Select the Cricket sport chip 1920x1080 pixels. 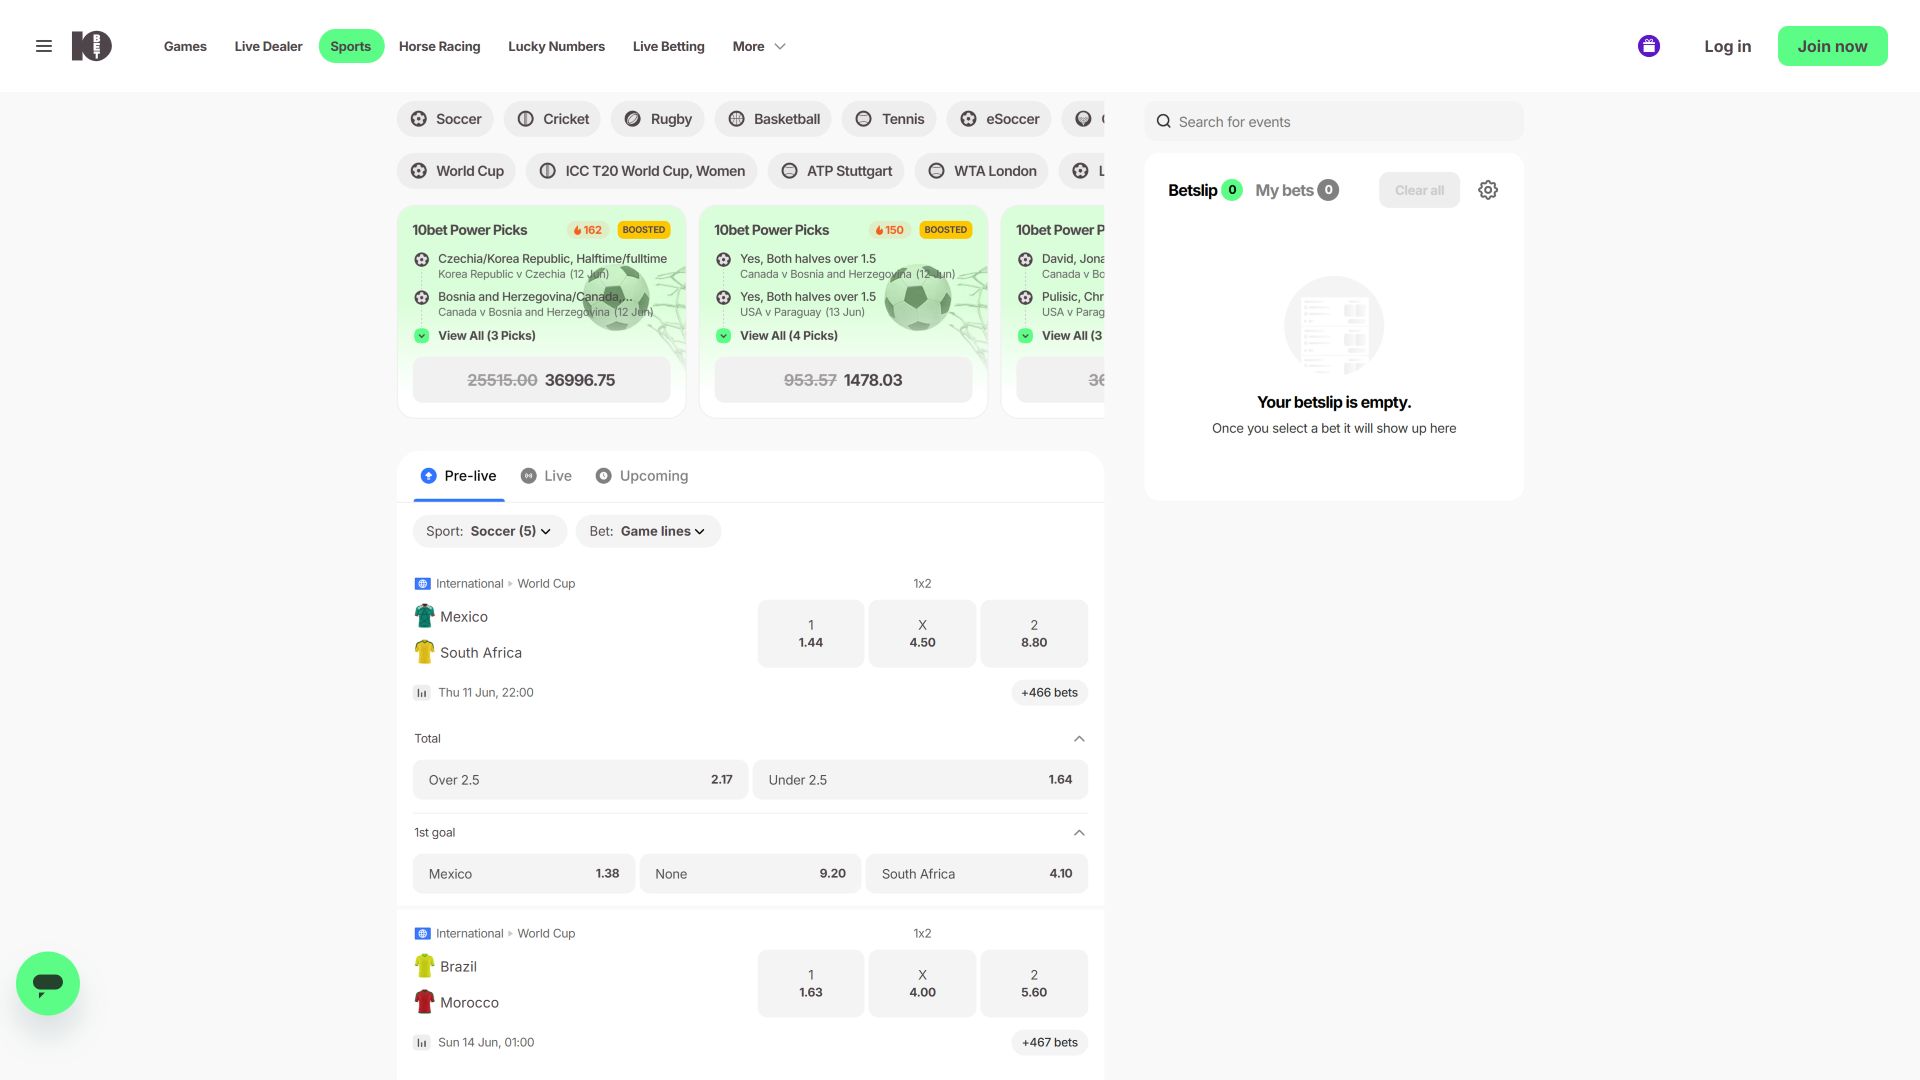tap(552, 119)
